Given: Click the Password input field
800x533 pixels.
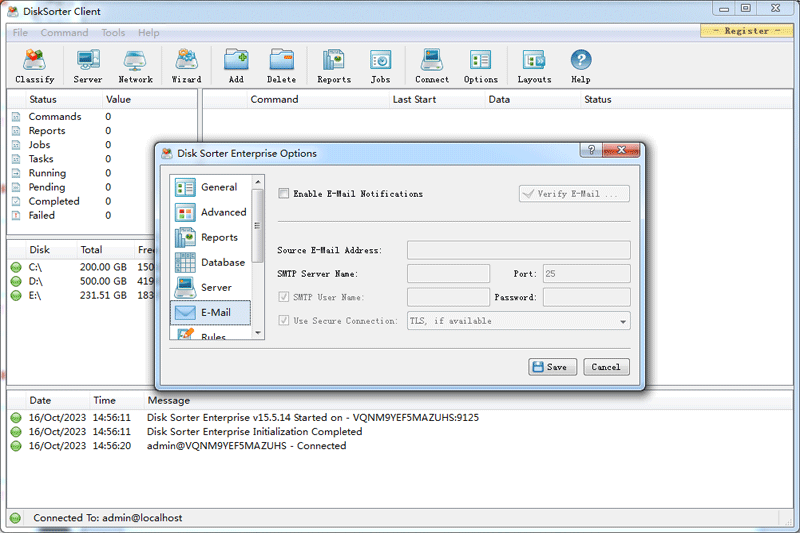Looking at the screenshot, I should pyautogui.click(x=586, y=297).
